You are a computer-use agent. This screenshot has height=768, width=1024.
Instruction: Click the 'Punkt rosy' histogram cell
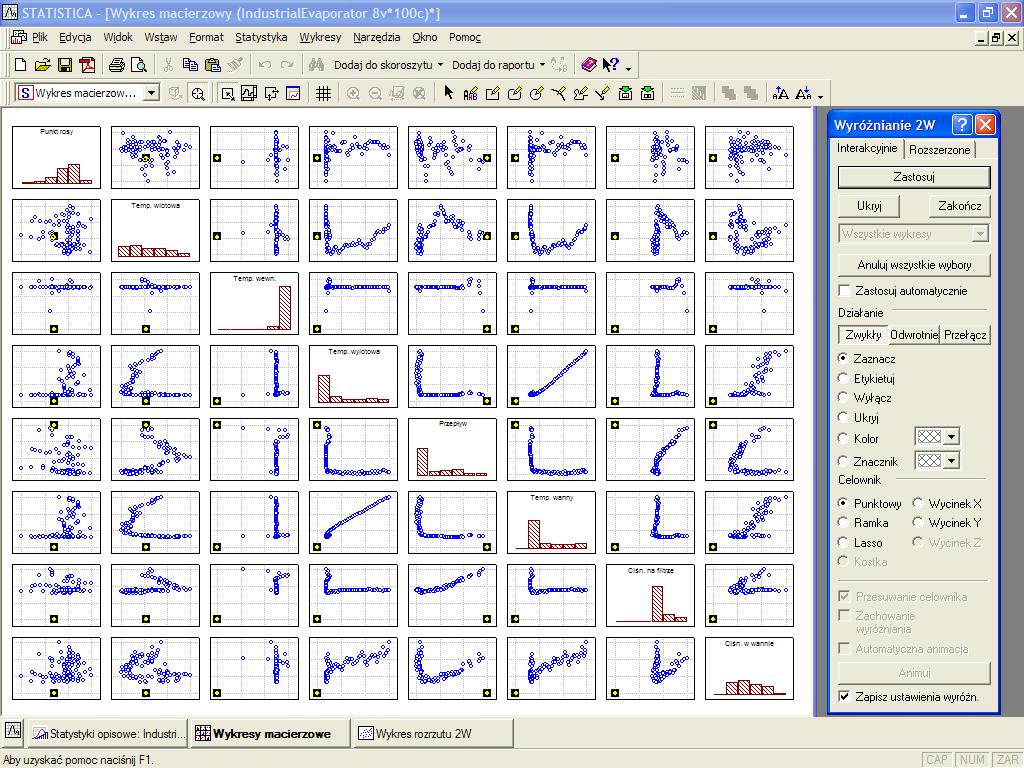tap(56, 157)
